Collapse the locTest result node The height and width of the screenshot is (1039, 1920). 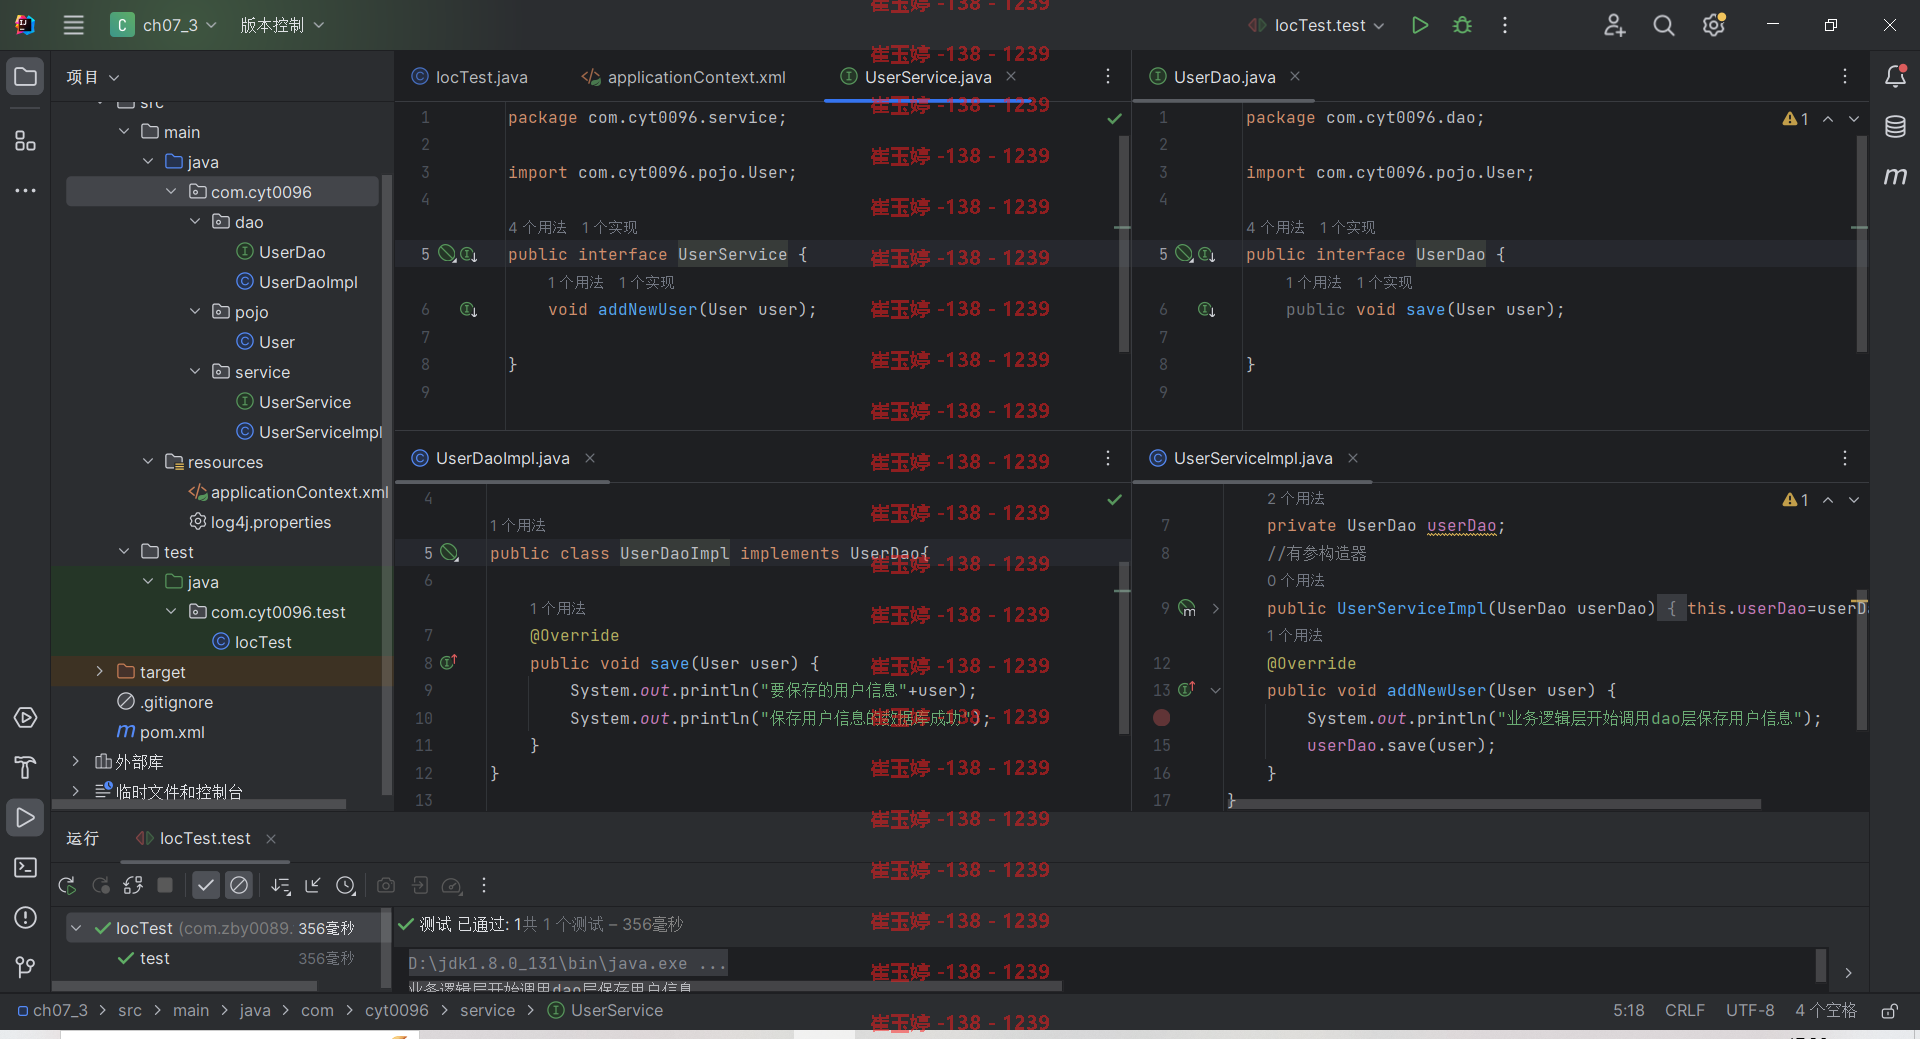point(76,928)
